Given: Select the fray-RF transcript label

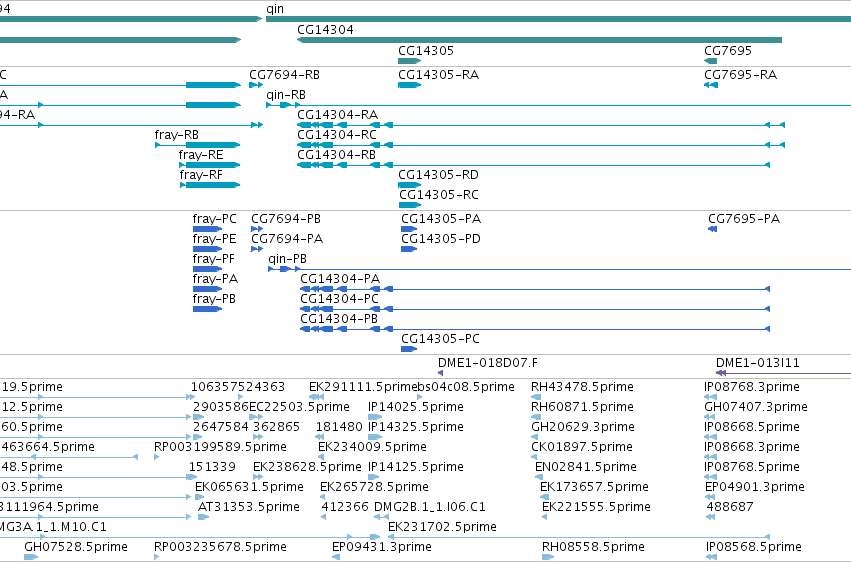Looking at the screenshot, I should point(201,175).
